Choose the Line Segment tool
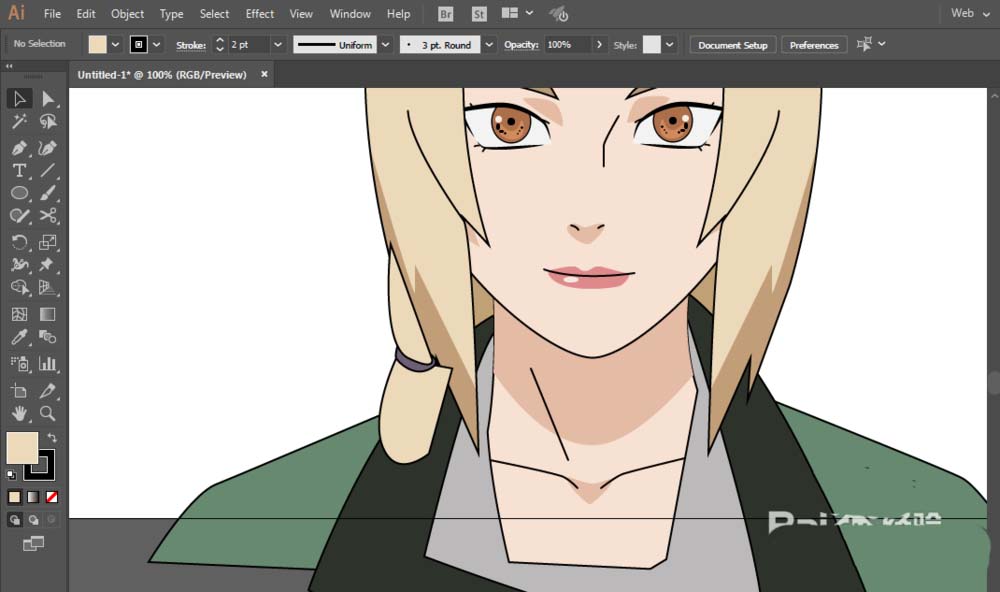This screenshot has width=1000, height=592. click(x=48, y=170)
